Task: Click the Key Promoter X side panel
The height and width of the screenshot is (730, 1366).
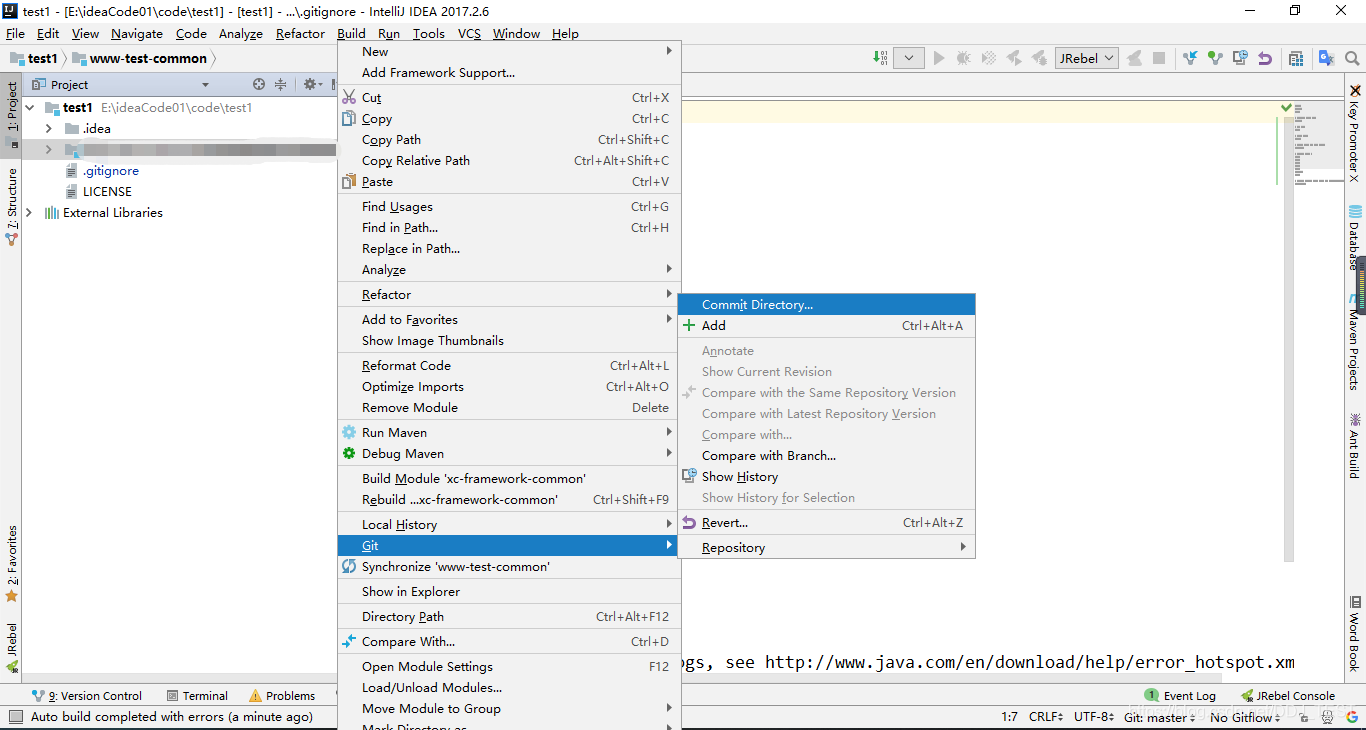Action: coord(1355,134)
